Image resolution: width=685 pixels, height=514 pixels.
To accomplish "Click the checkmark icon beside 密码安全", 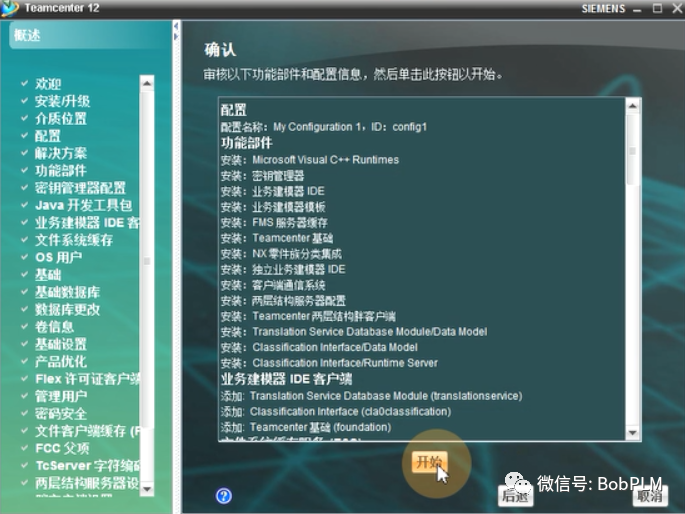I will point(24,412).
